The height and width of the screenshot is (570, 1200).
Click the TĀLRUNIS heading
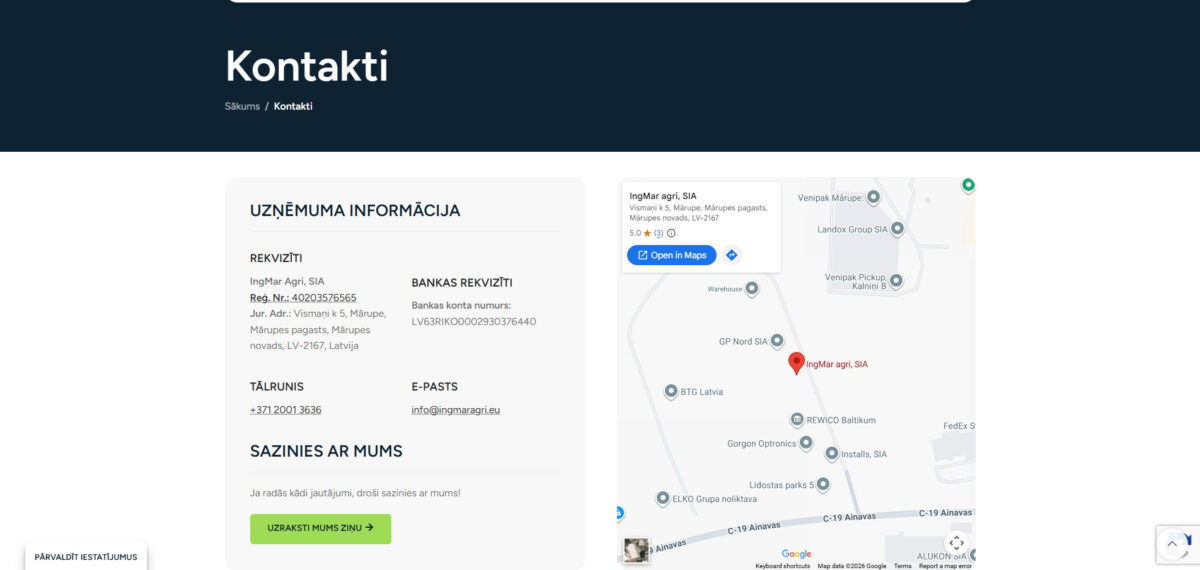[277, 387]
